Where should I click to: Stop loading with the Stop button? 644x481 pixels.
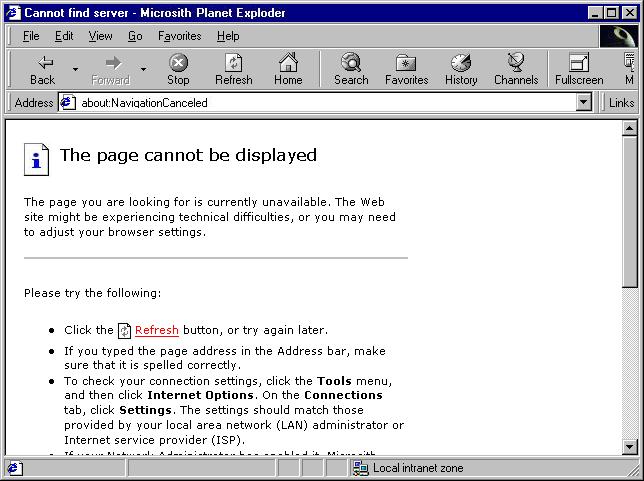point(178,69)
